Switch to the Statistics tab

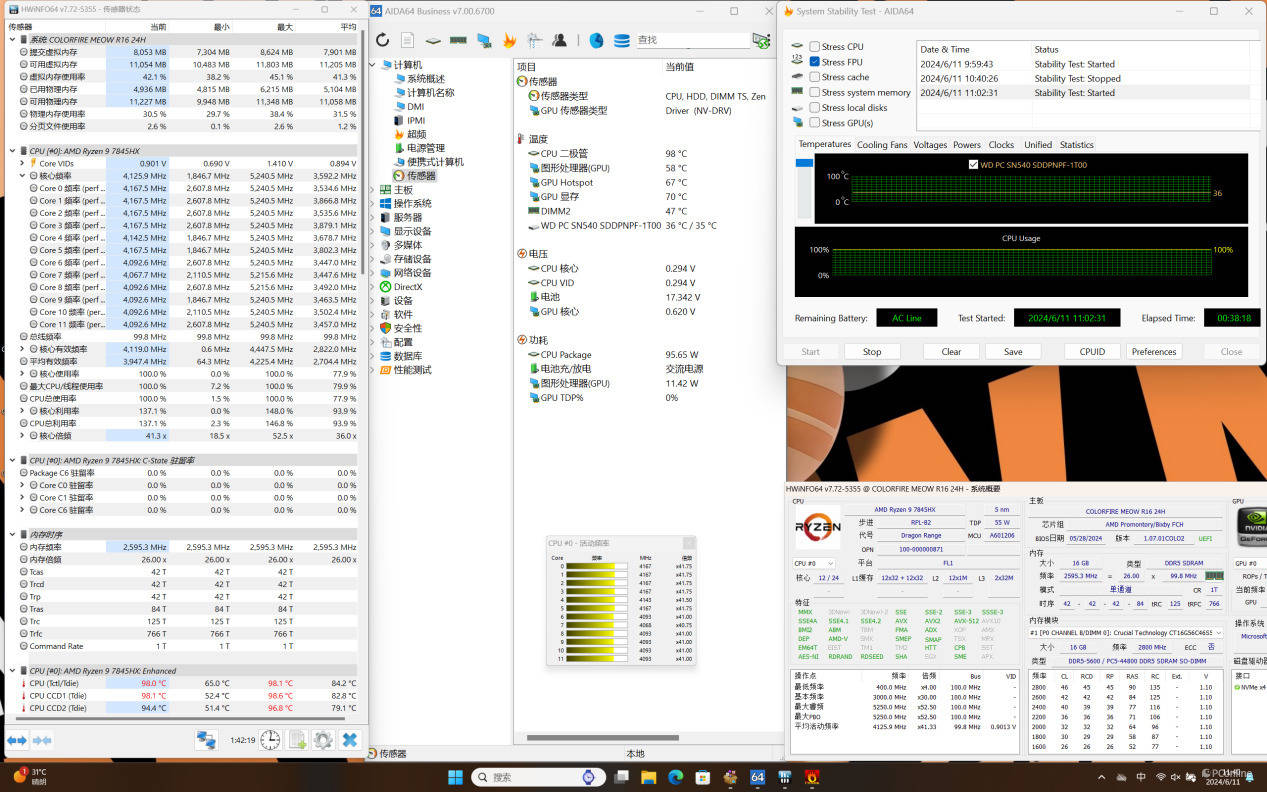tap(1077, 145)
